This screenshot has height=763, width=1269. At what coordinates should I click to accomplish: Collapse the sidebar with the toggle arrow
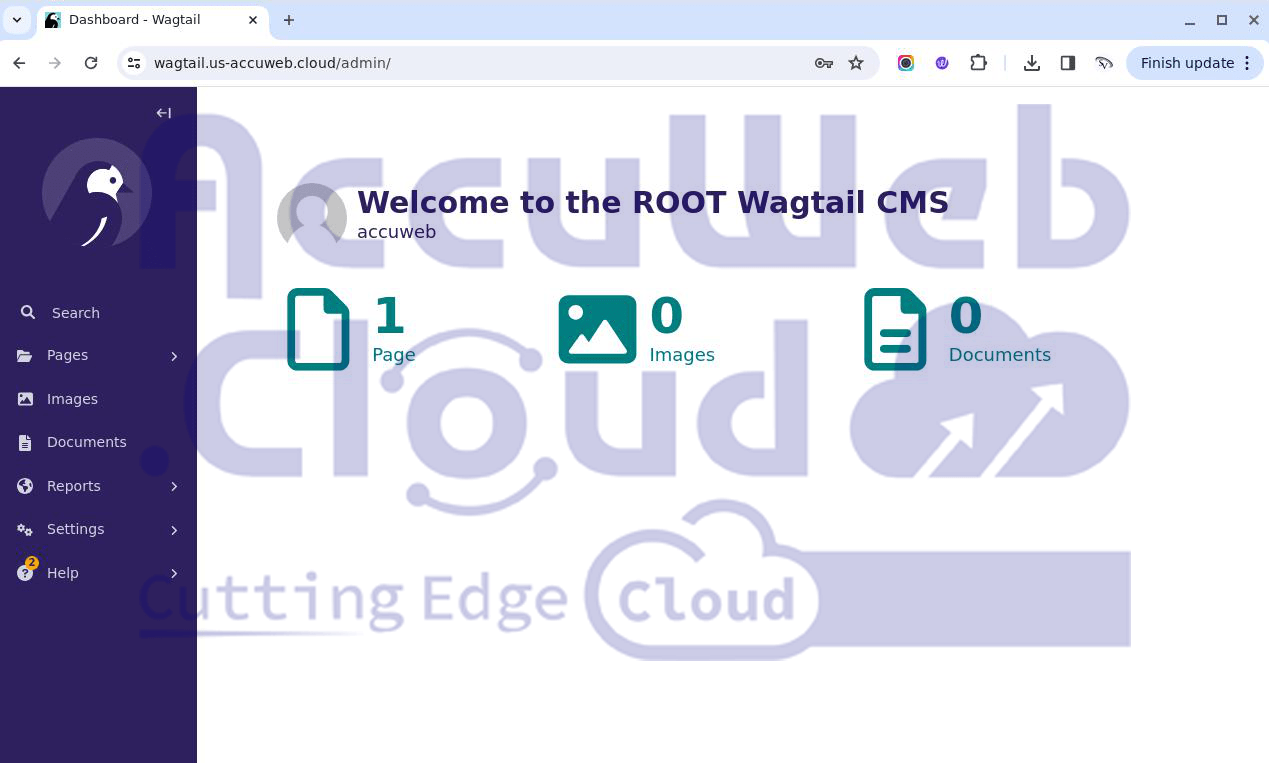click(164, 113)
